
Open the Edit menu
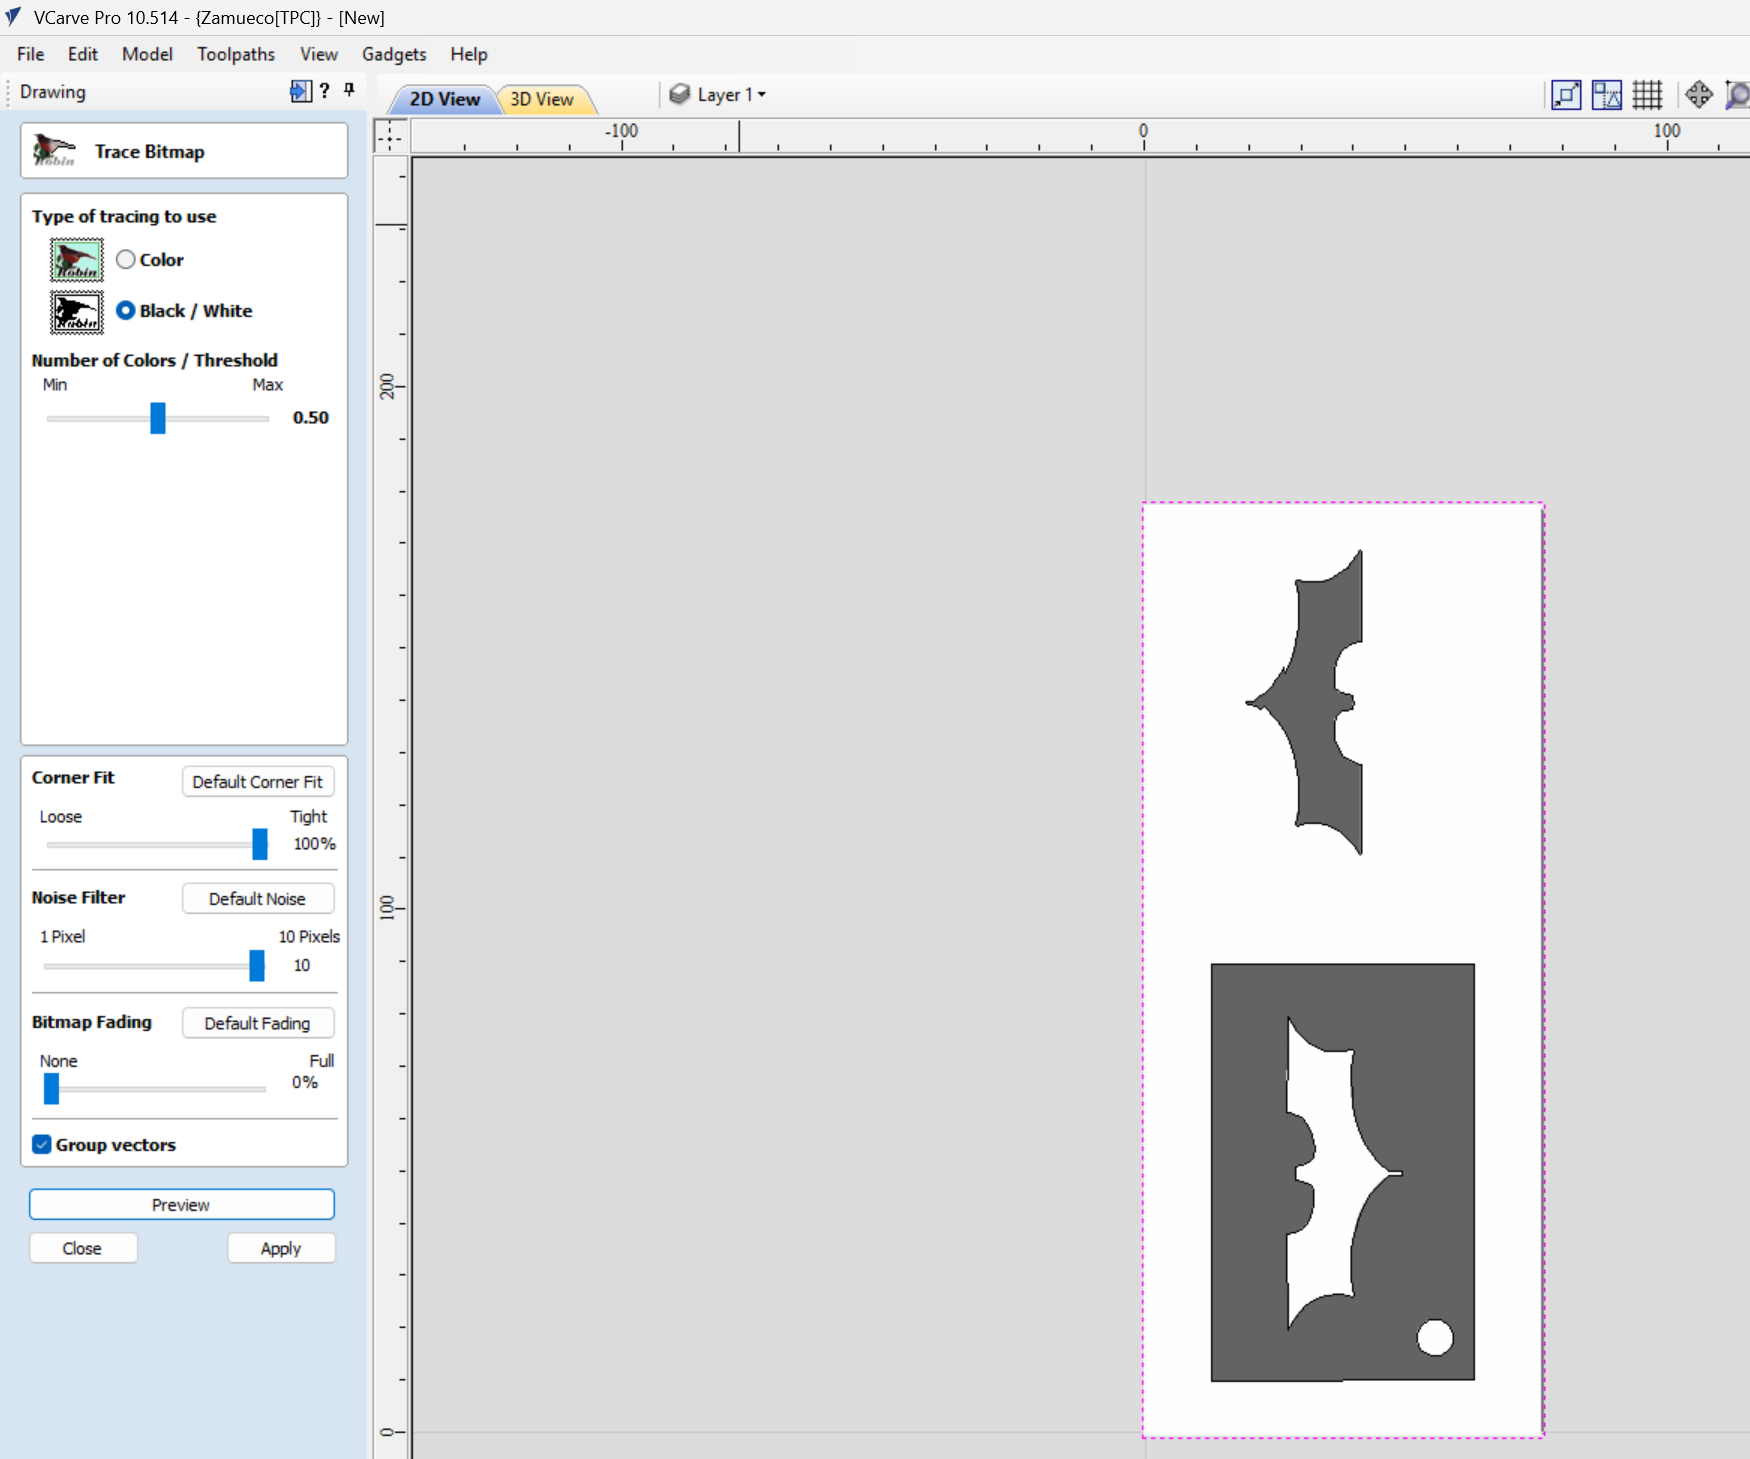82,54
